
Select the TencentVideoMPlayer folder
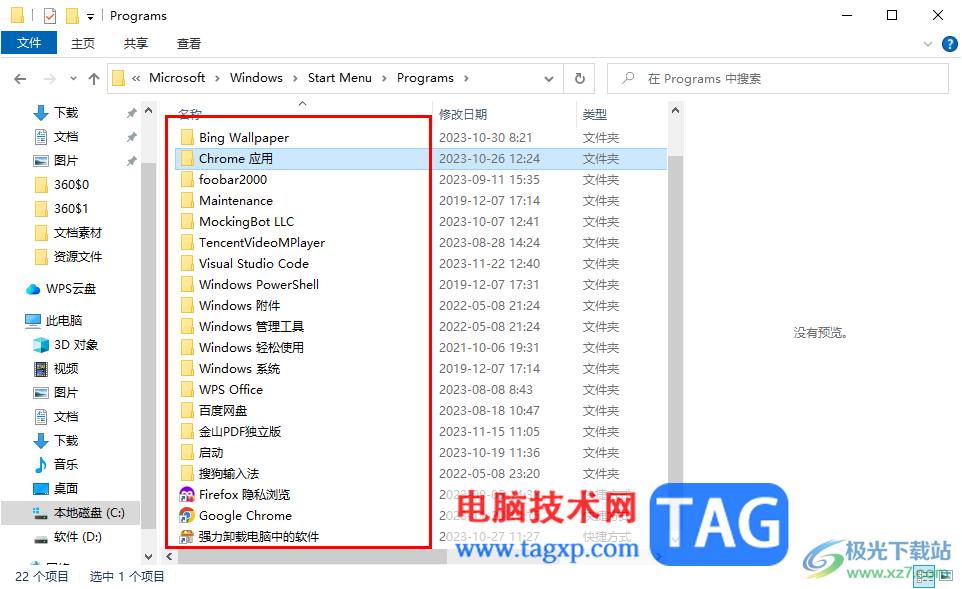tap(262, 243)
